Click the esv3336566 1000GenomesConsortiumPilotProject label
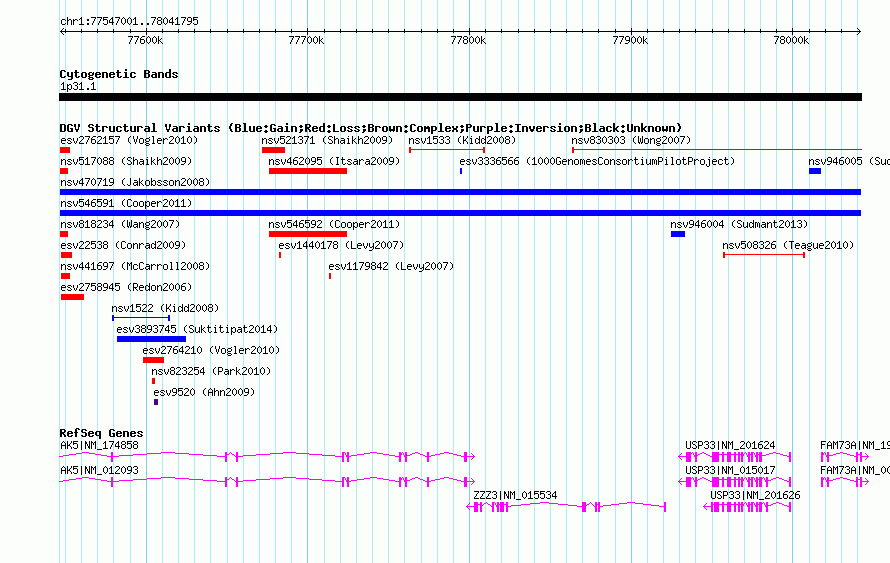890x563 pixels. pyautogui.click(x=597, y=161)
